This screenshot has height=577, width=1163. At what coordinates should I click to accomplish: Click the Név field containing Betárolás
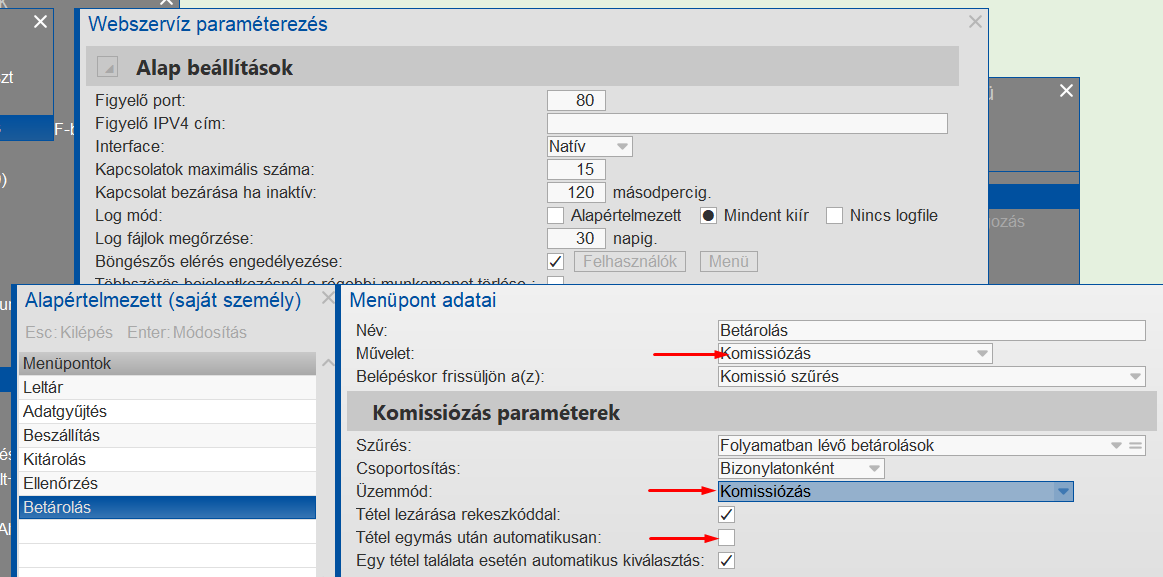(932, 330)
